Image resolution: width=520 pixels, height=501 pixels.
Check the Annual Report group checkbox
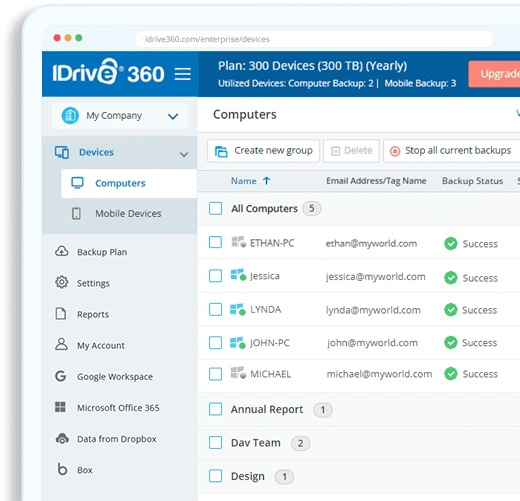[x=215, y=409]
